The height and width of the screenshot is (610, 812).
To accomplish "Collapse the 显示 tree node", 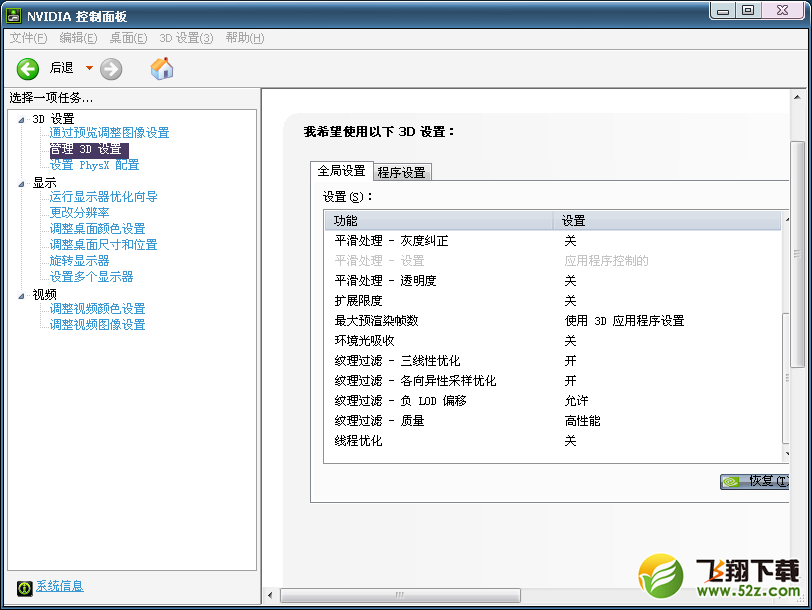I will pos(21,184).
